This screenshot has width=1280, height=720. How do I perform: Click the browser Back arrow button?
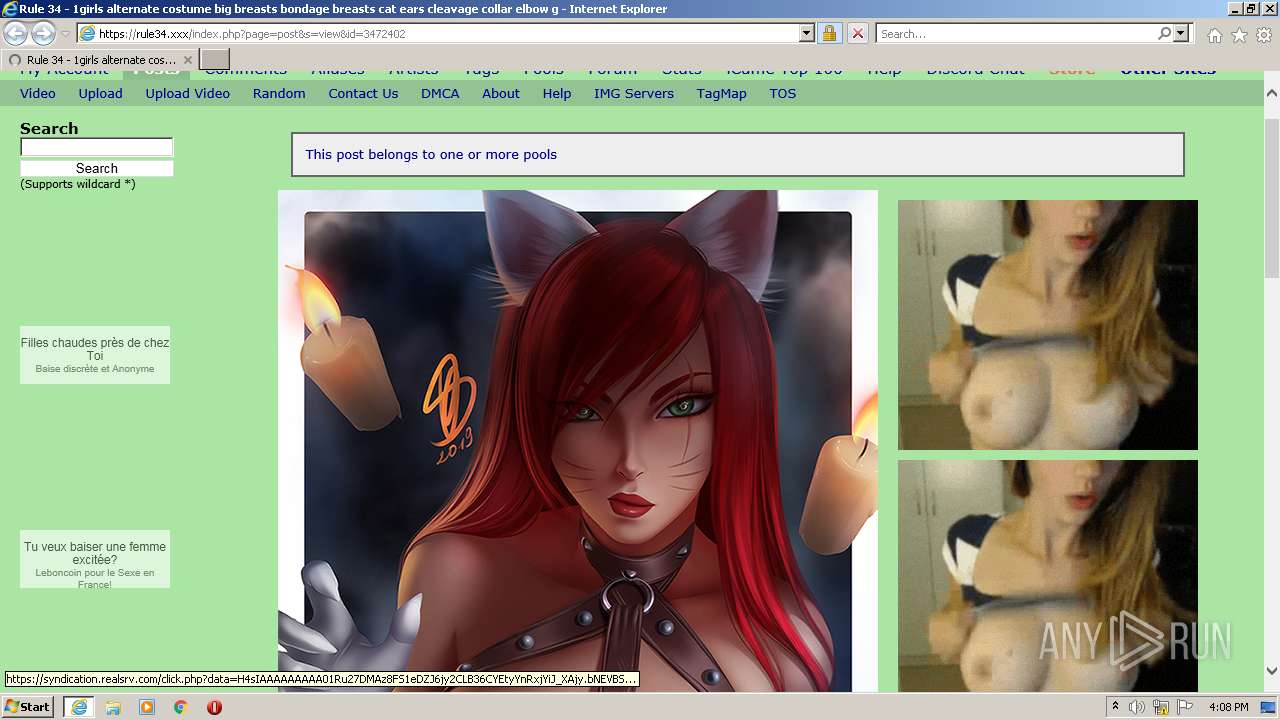(x=16, y=33)
